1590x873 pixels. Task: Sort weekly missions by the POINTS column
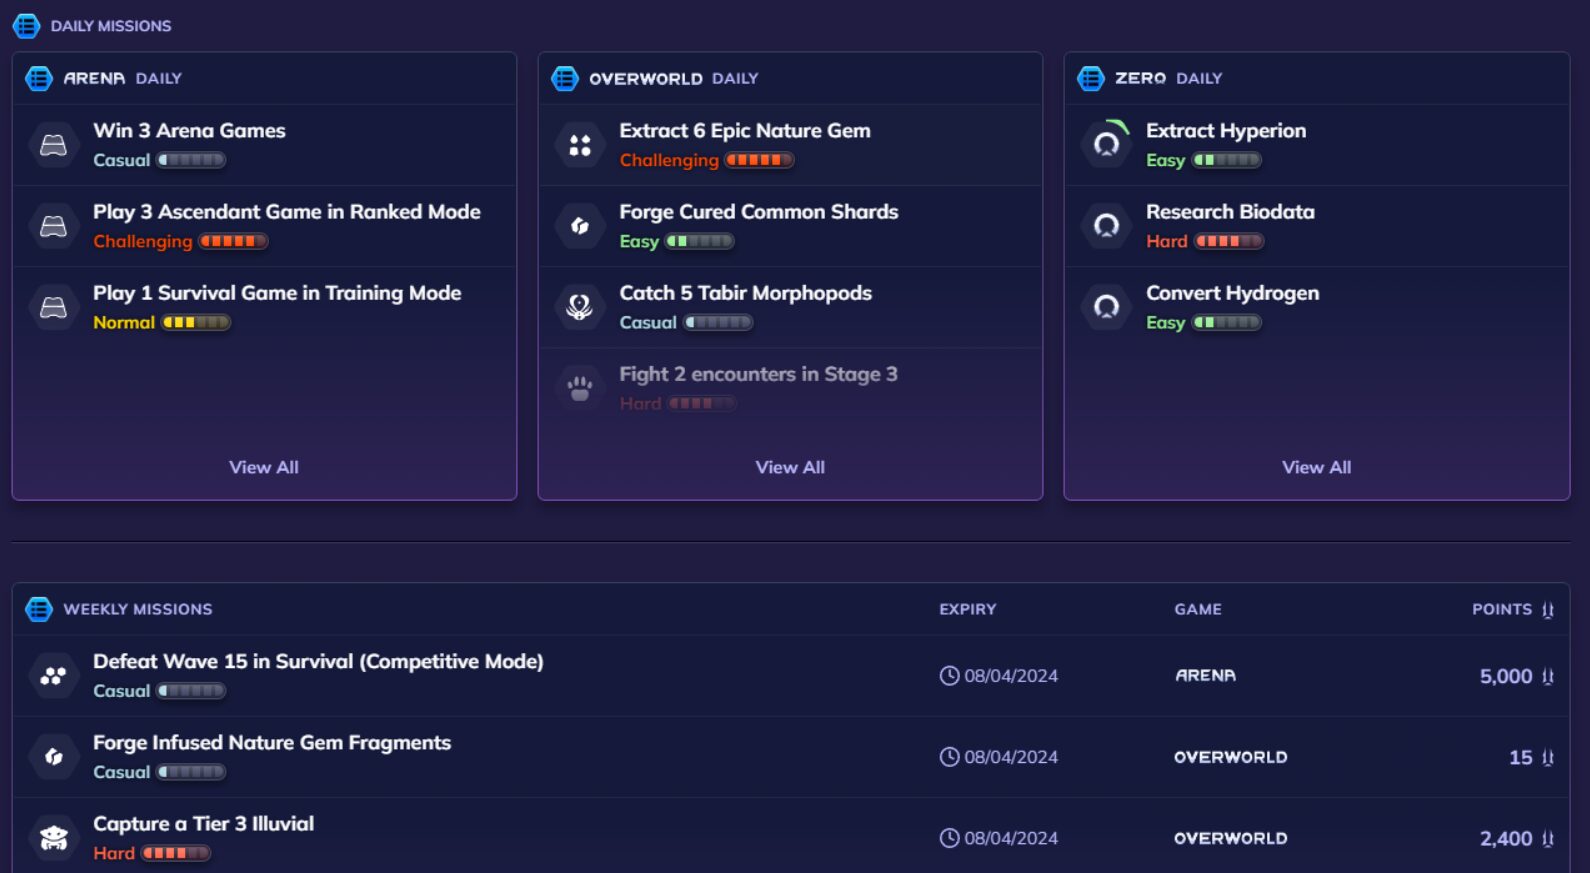click(1512, 609)
